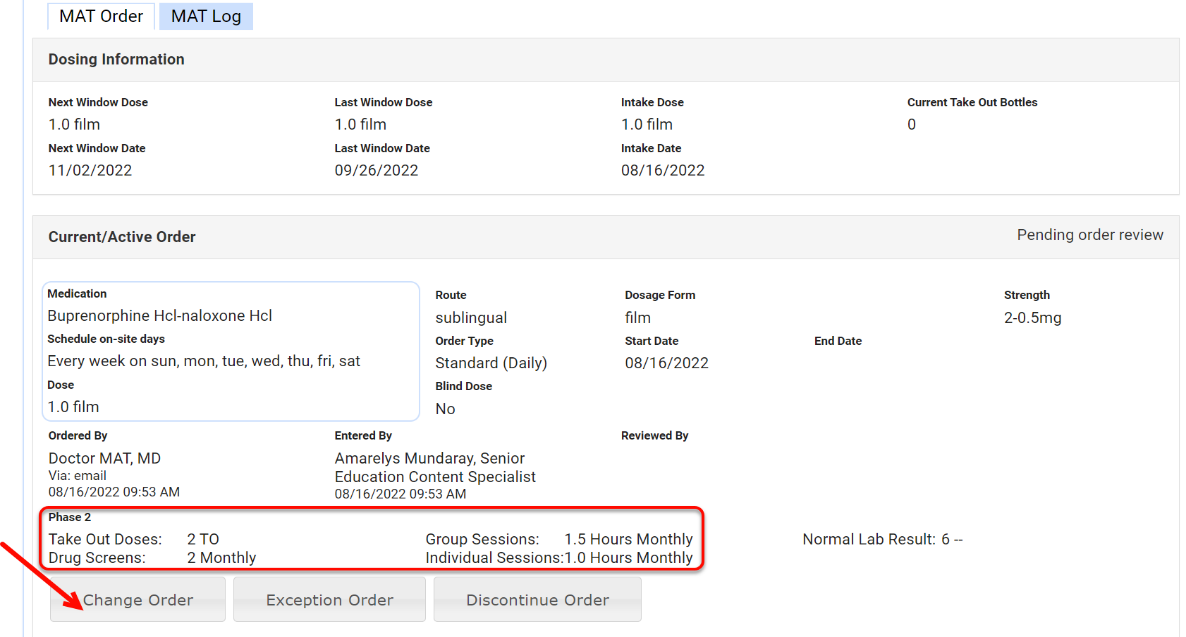Click the Standard (Daily) order type value
Image resolution: width=1186 pixels, height=637 pixels.
click(x=491, y=363)
